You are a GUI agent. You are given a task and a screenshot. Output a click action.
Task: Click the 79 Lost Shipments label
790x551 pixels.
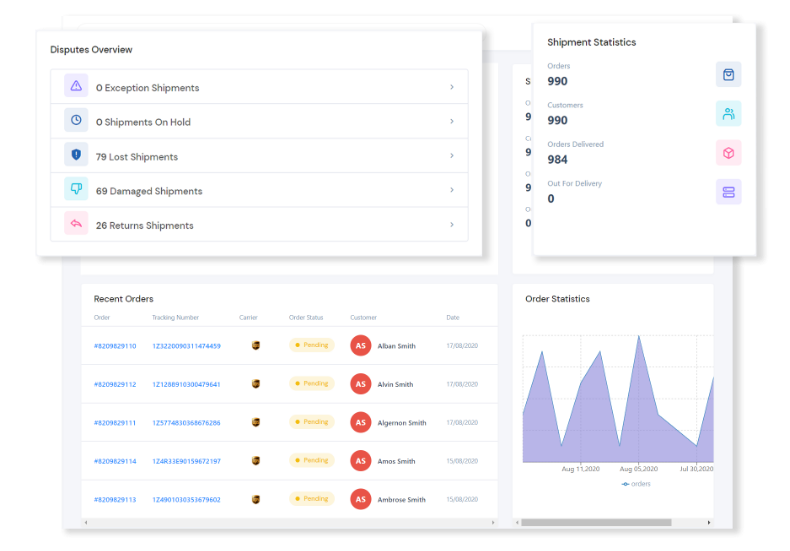tap(137, 157)
